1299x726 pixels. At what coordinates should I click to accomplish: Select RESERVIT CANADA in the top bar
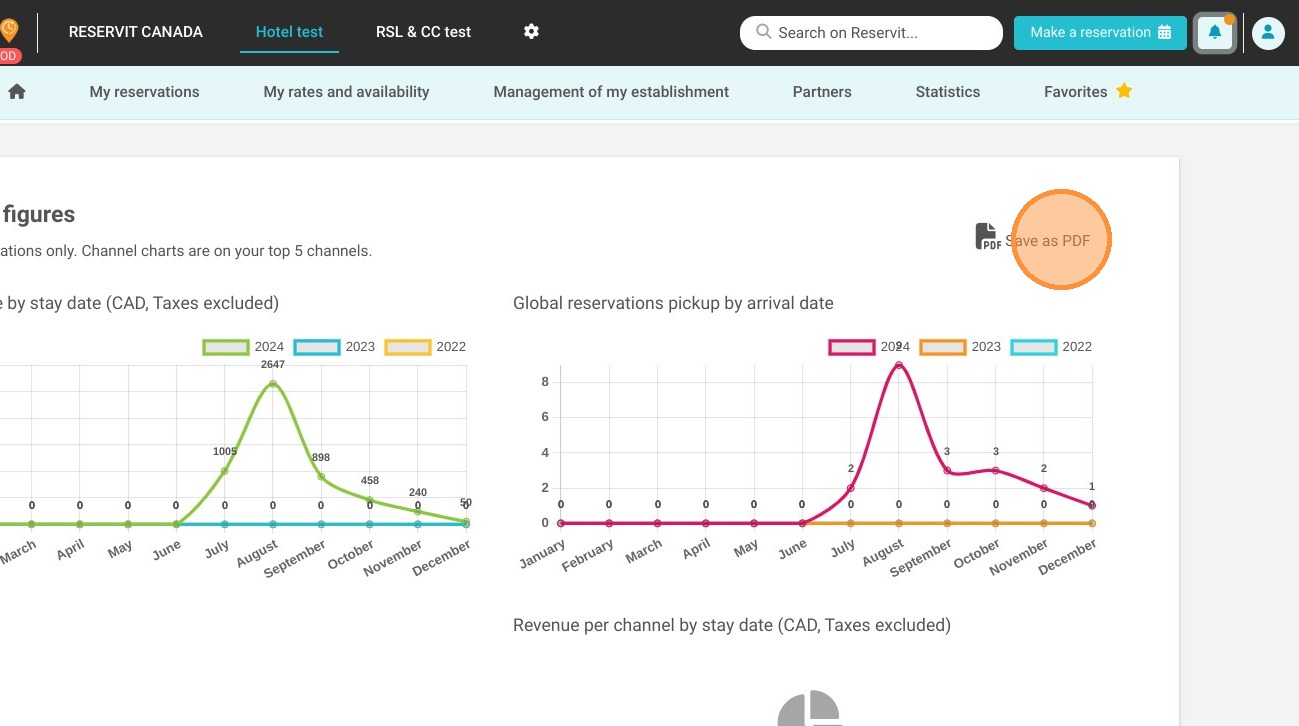click(x=136, y=32)
